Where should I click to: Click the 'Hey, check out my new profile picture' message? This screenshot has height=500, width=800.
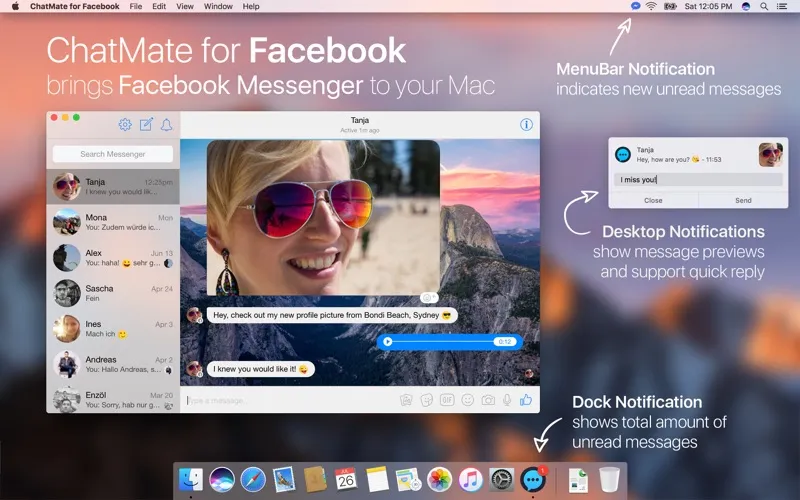pos(332,315)
